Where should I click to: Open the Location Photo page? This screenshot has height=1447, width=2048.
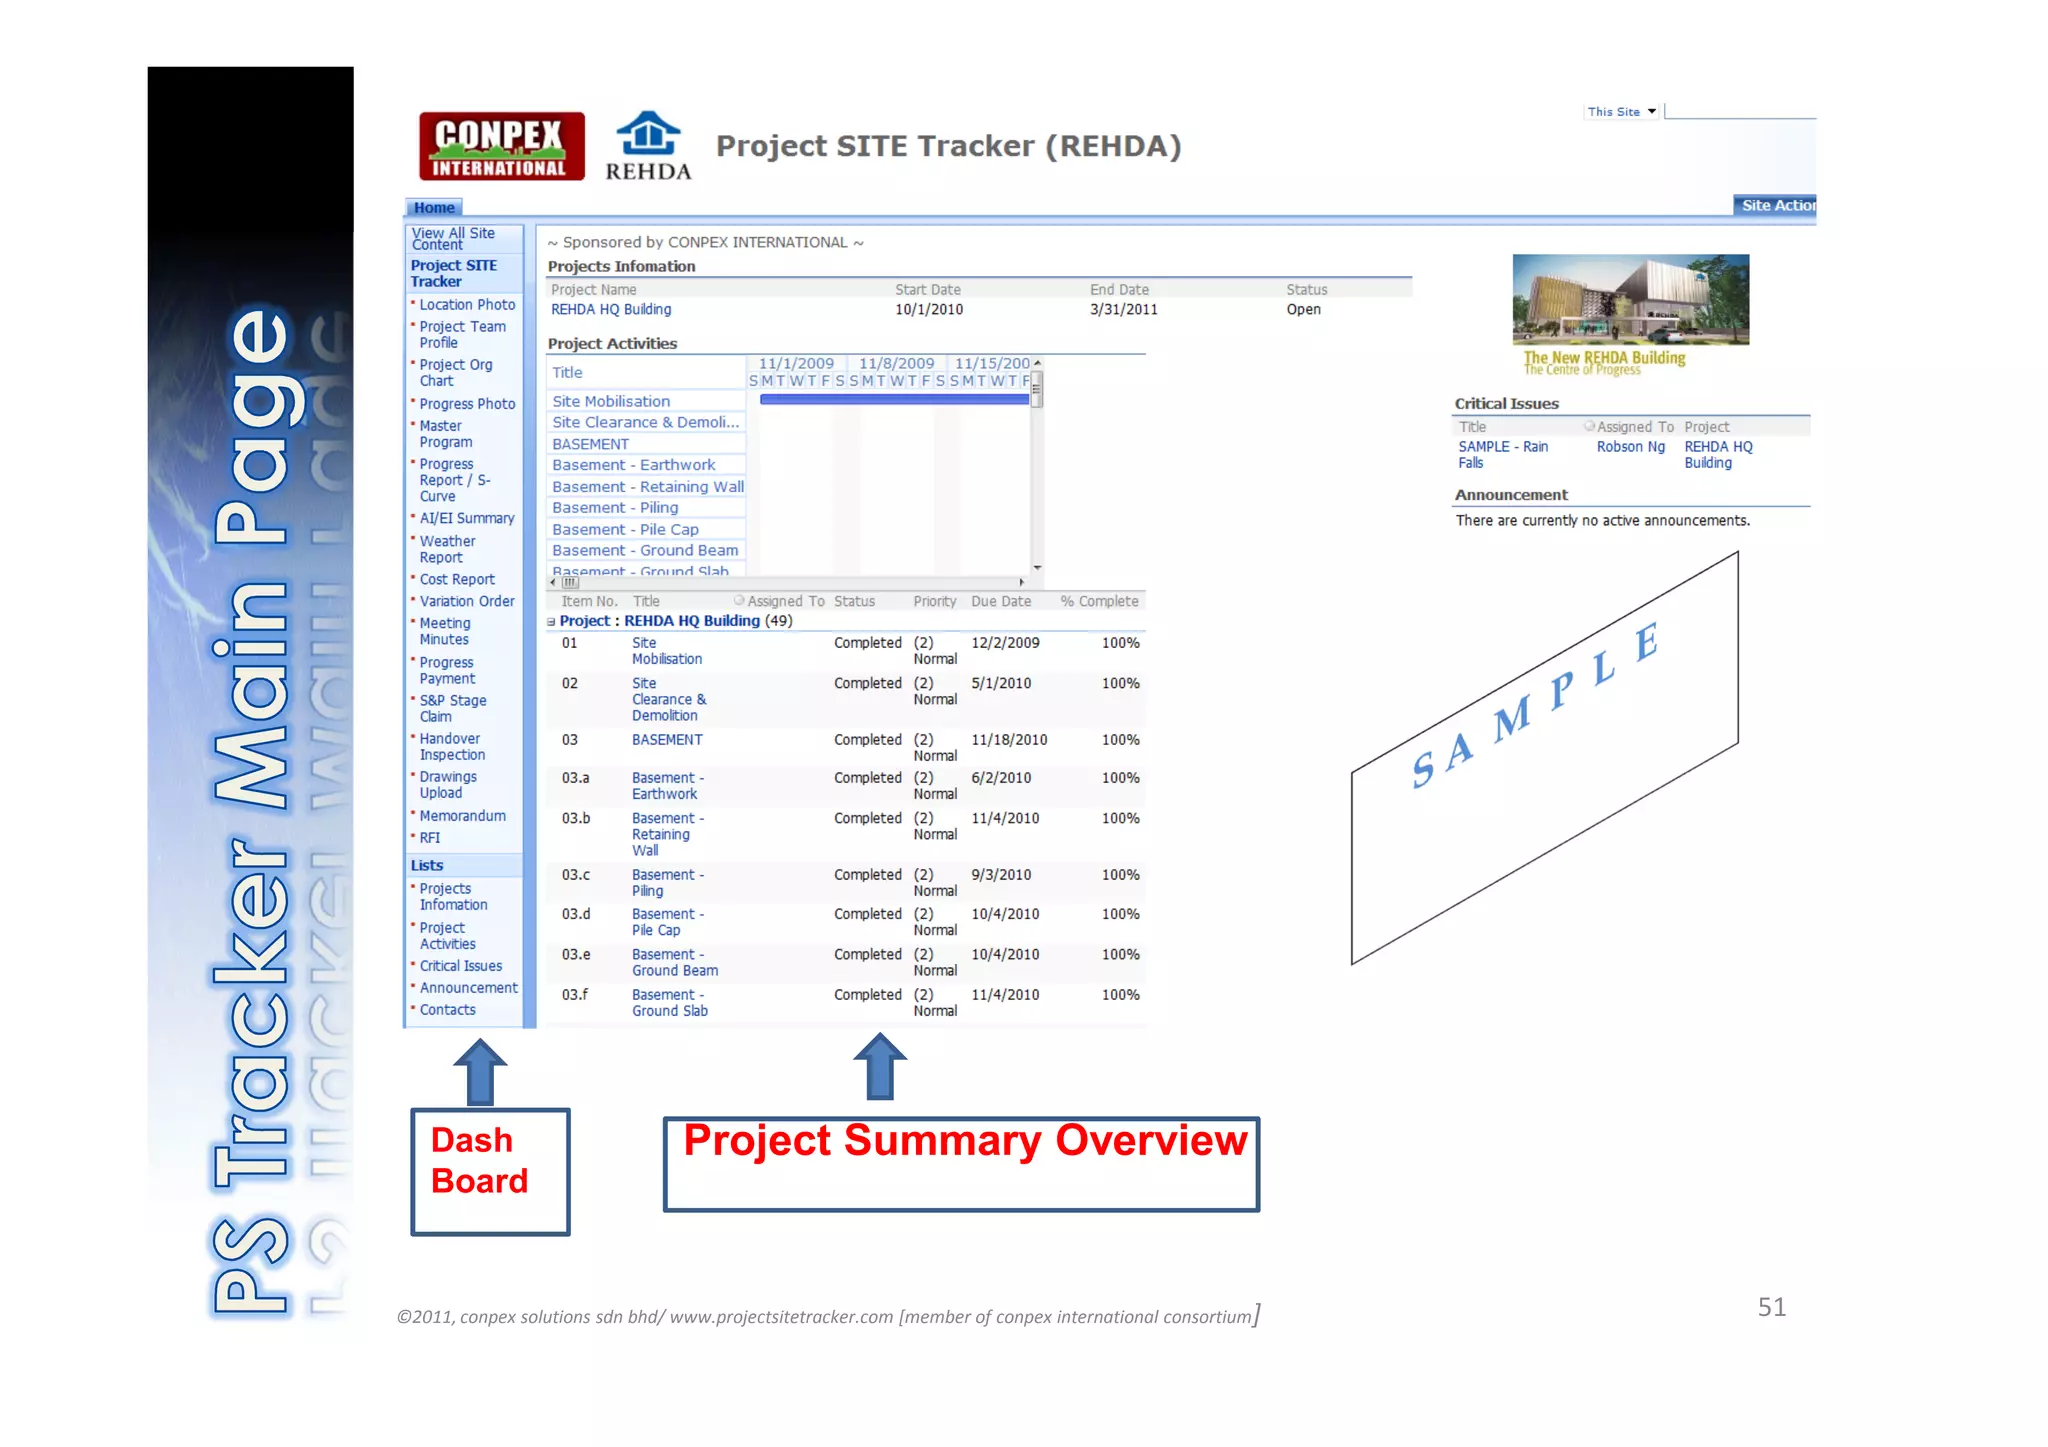(467, 305)
